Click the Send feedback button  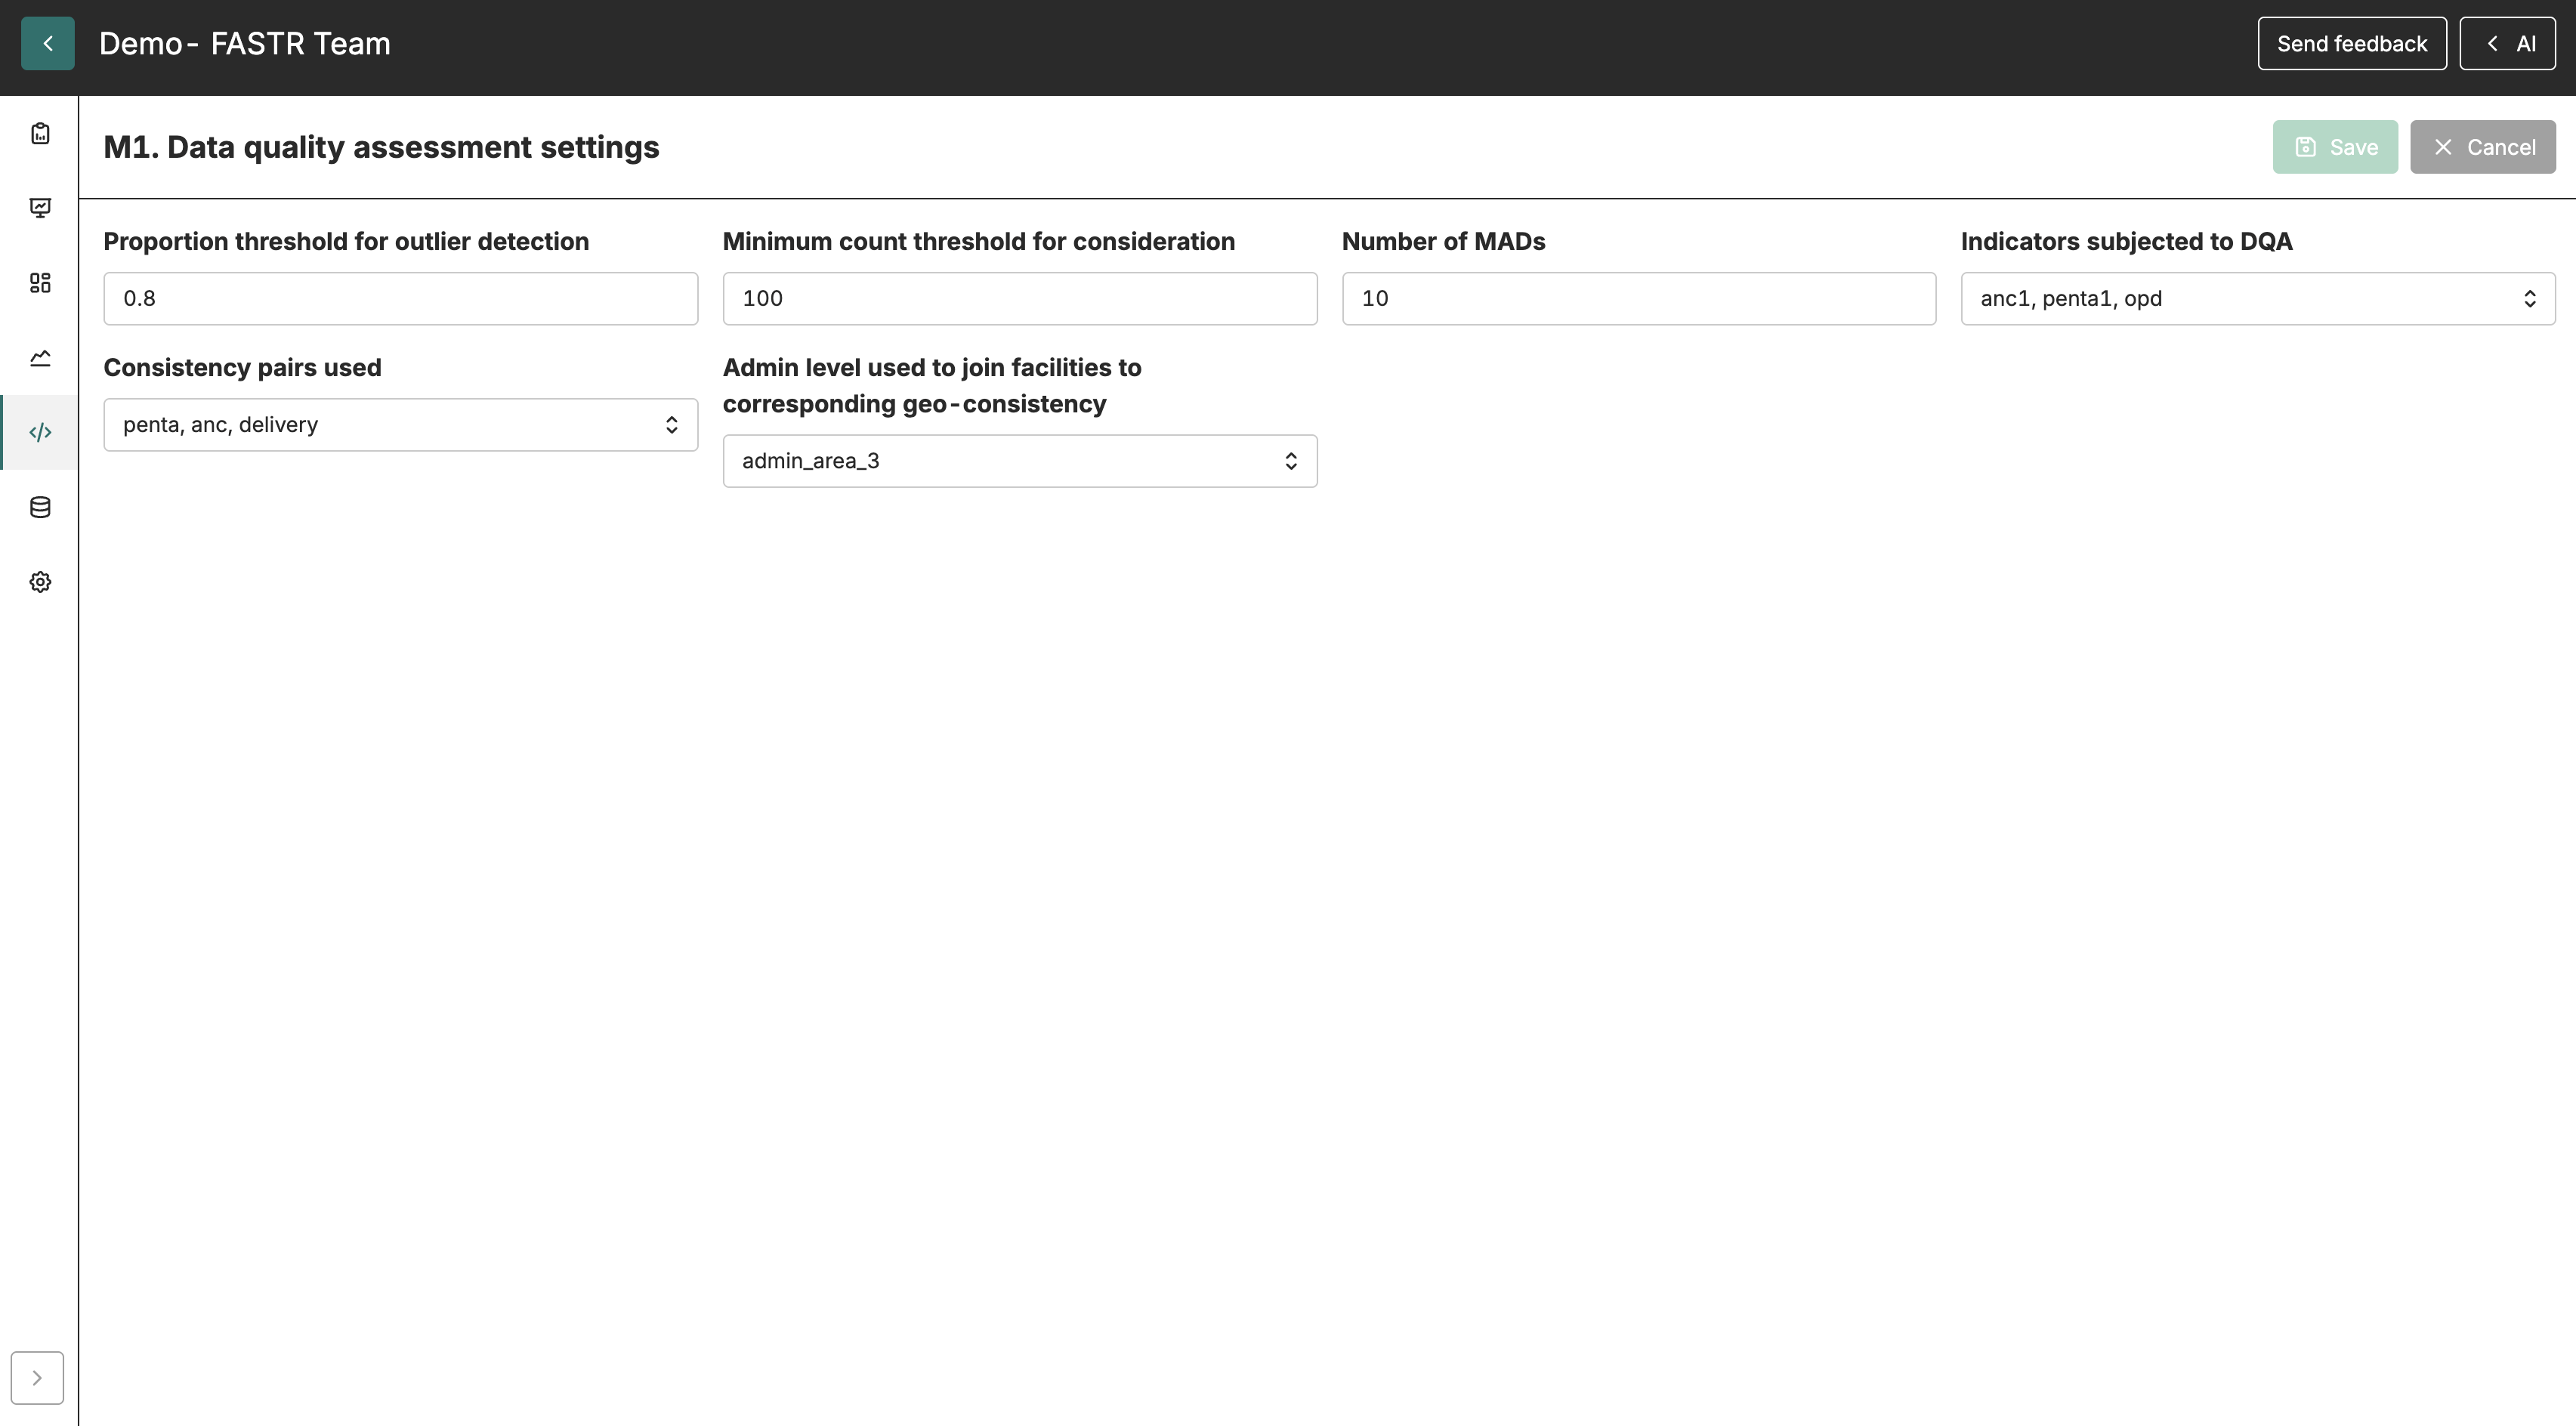(x=2352, y=43)
